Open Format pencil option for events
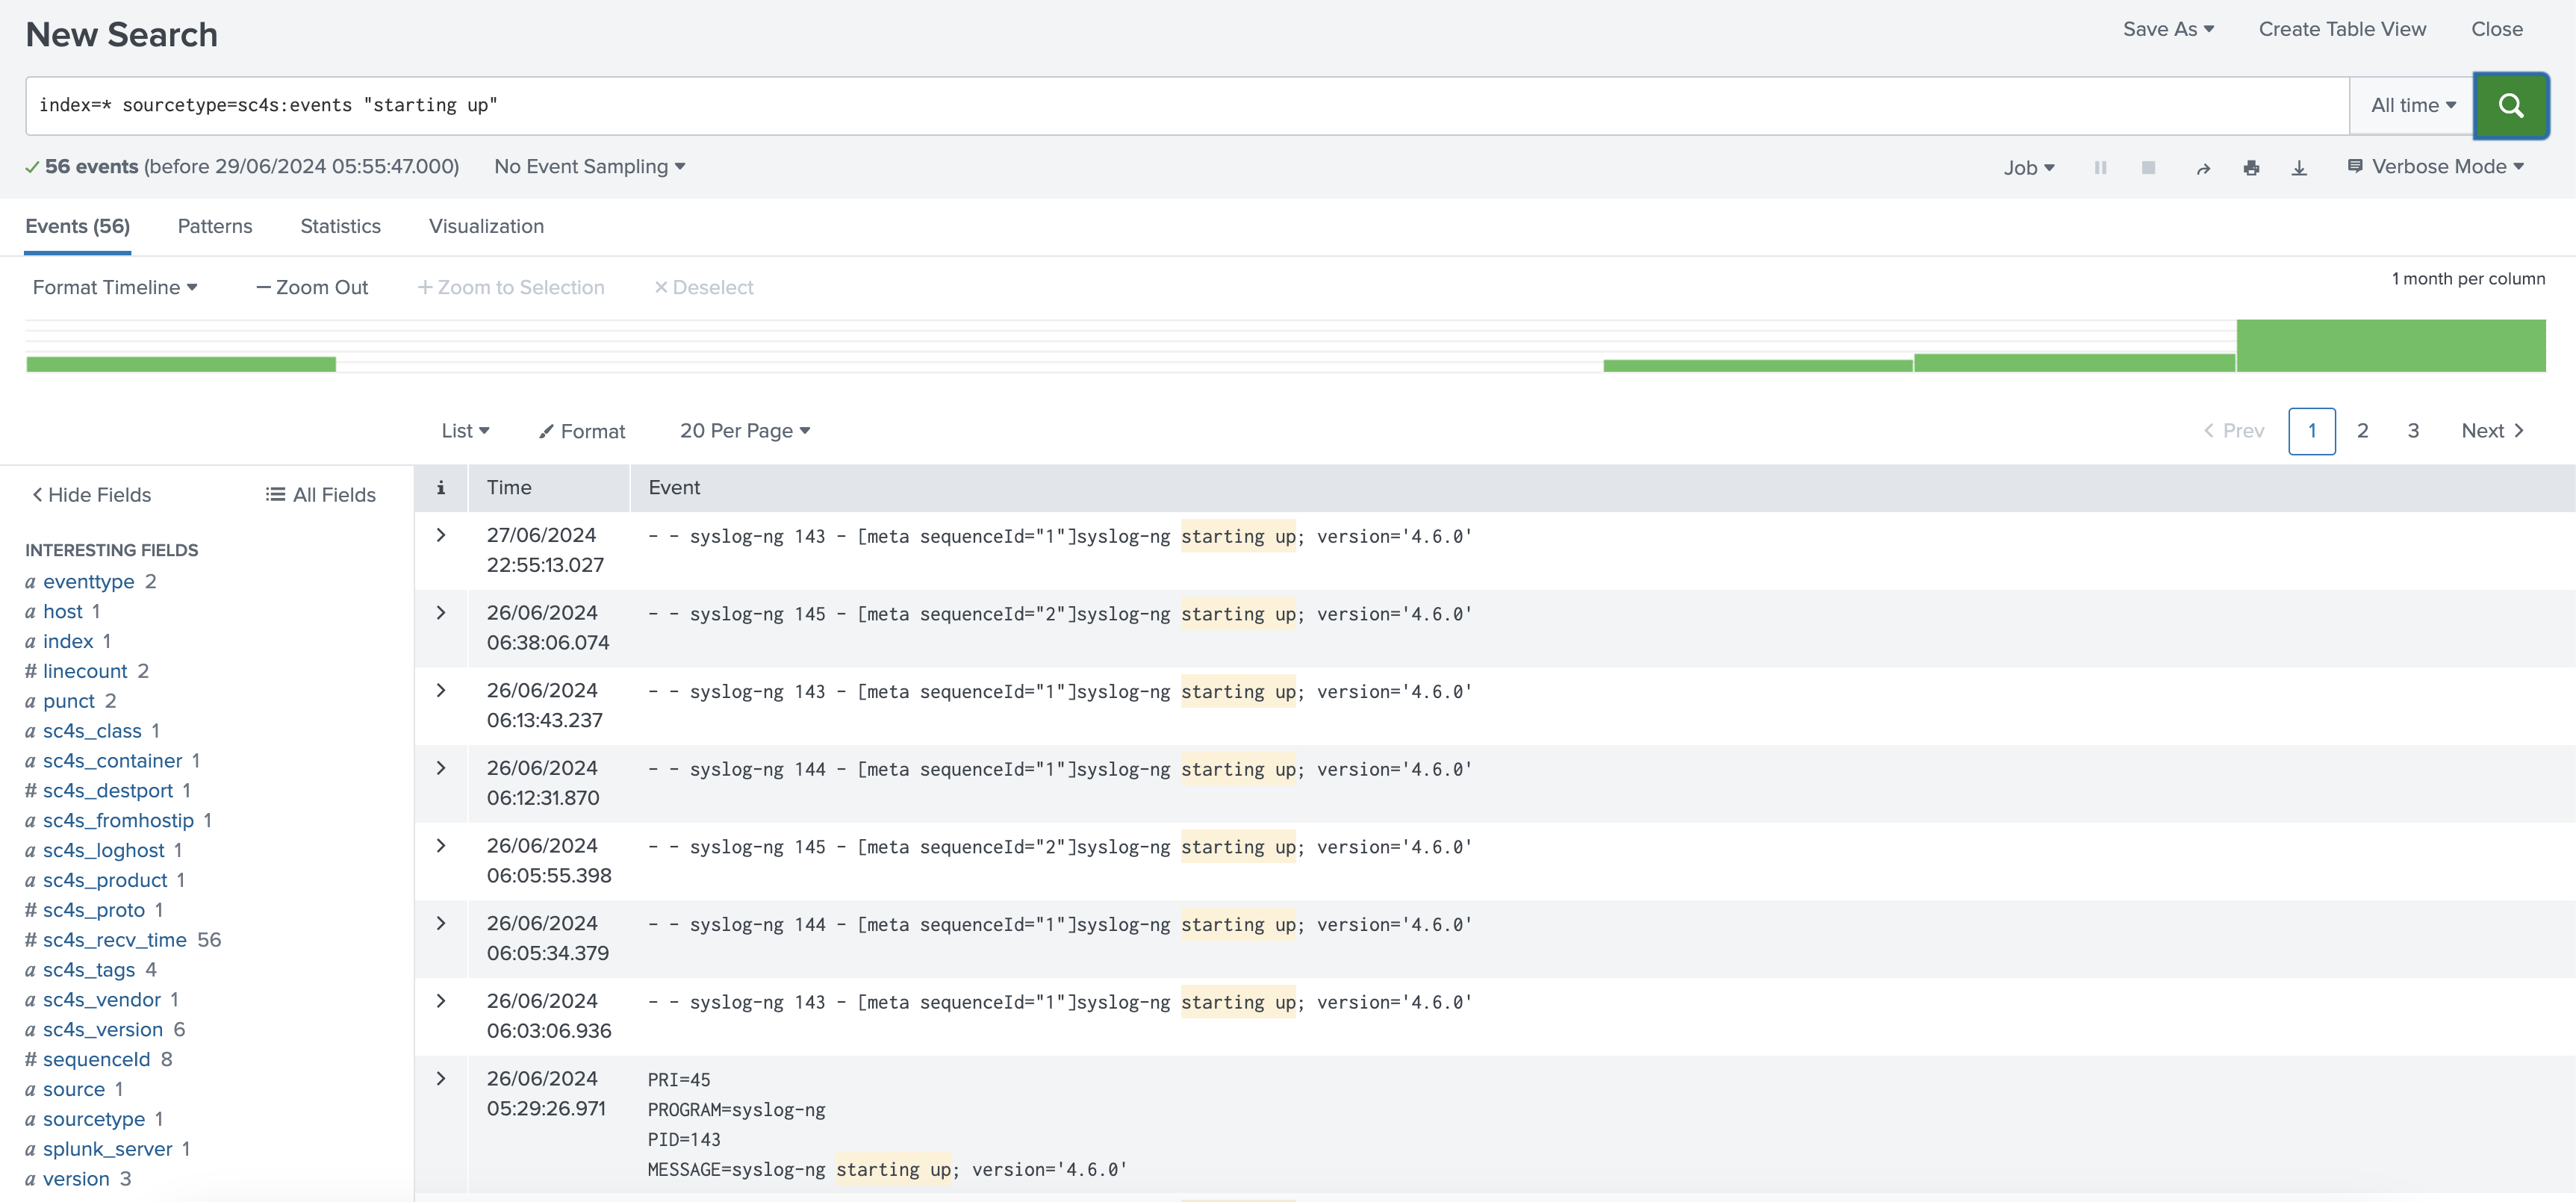This screenshot has width=2576, height=1202. tap(582, 431)
